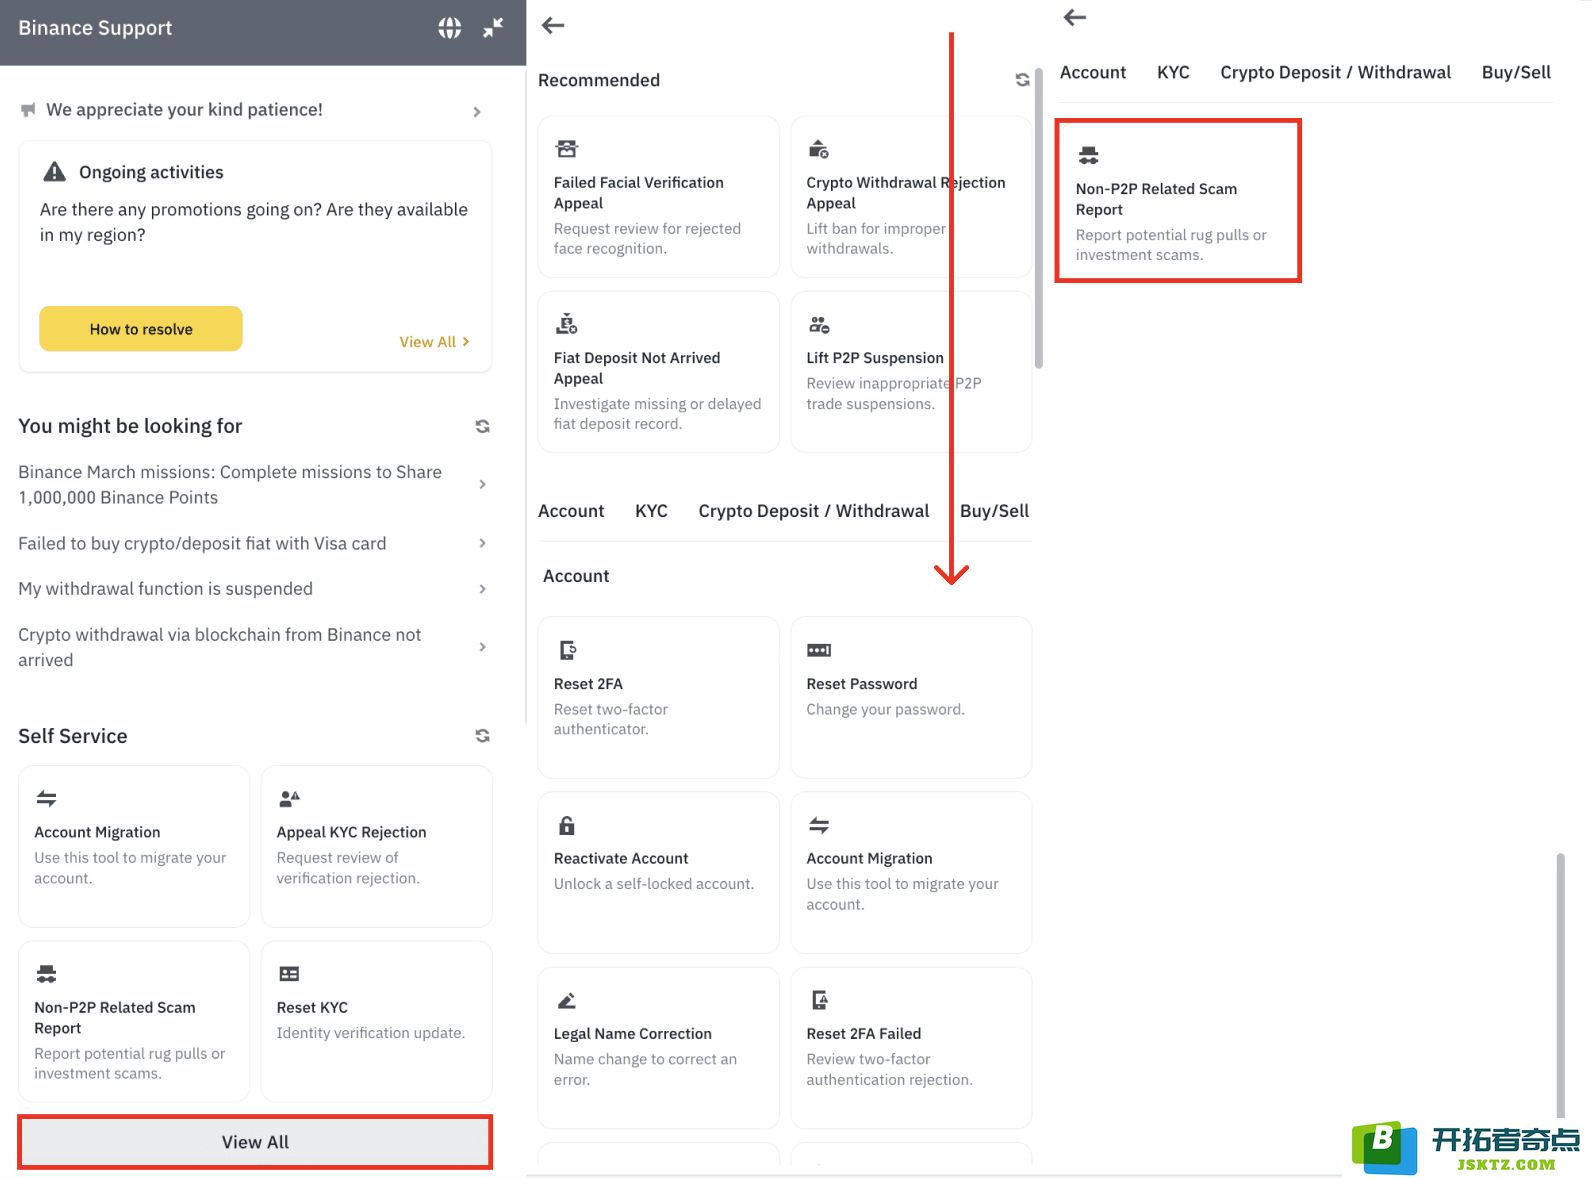The width and height of the screenshot is (1592, 1178).
Task: Click the How to resolve button
Action: coord(141,329)
